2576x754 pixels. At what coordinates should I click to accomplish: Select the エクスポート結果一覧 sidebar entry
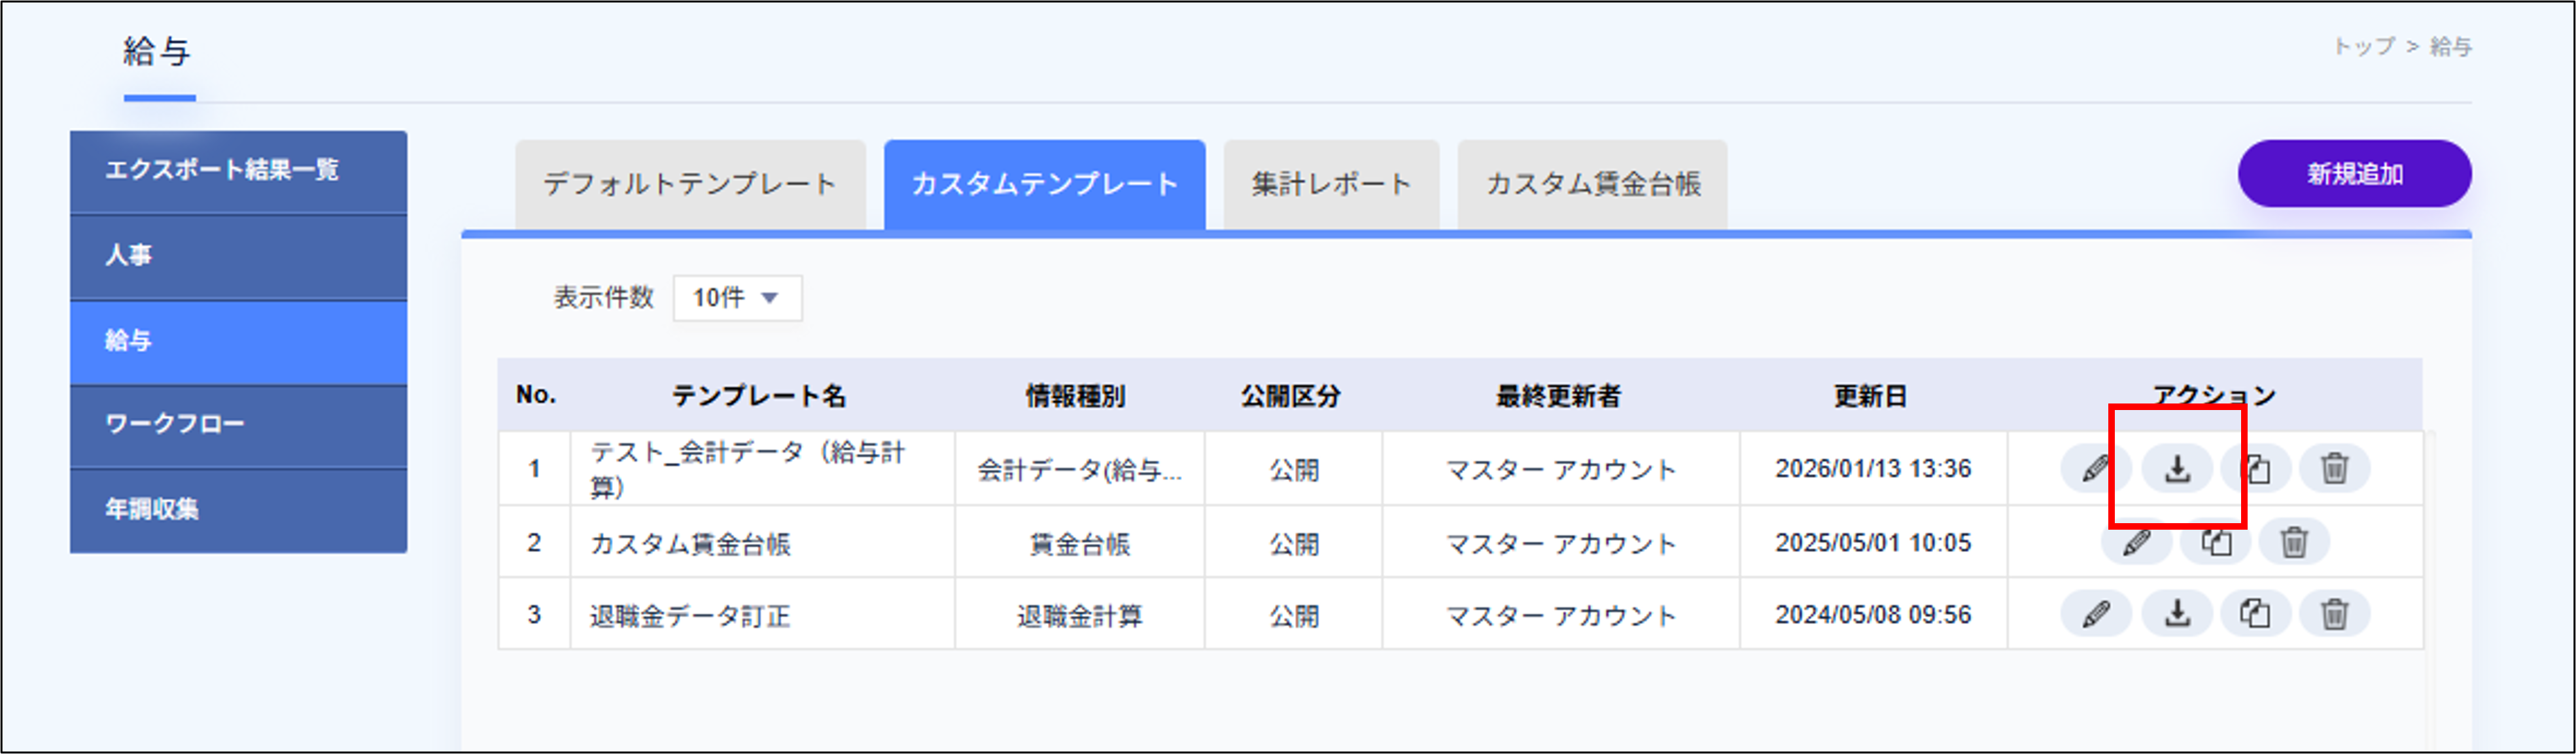[x=237, y=170]
